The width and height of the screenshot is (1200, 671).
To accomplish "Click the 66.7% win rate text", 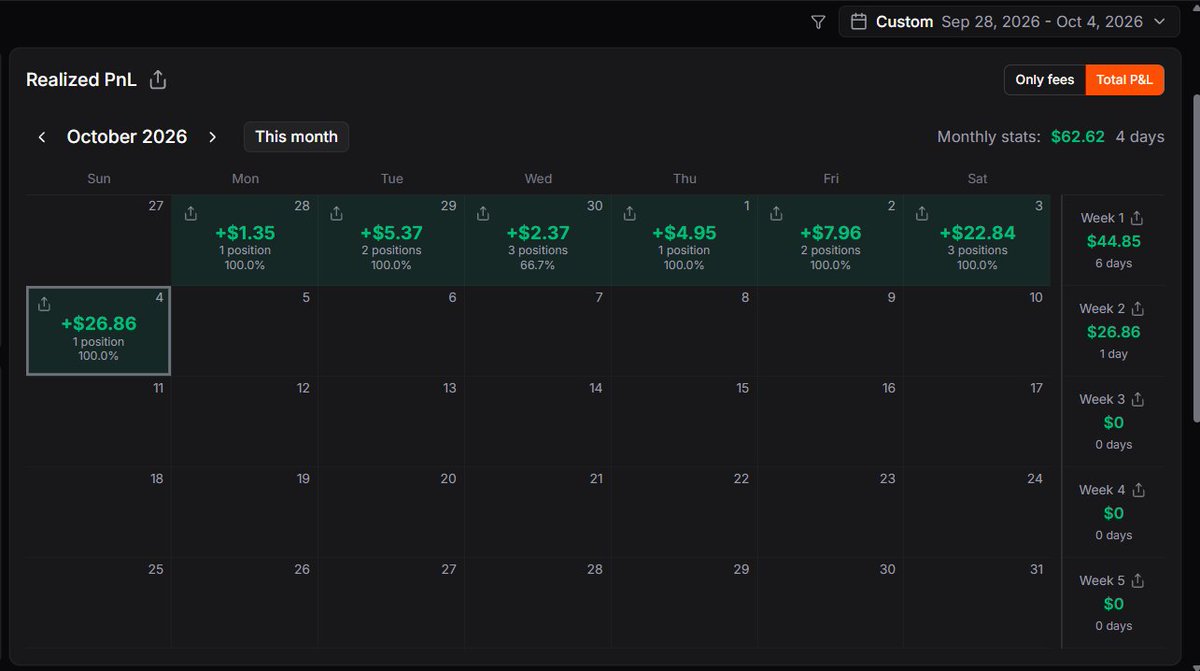I will tap(538, 265).
